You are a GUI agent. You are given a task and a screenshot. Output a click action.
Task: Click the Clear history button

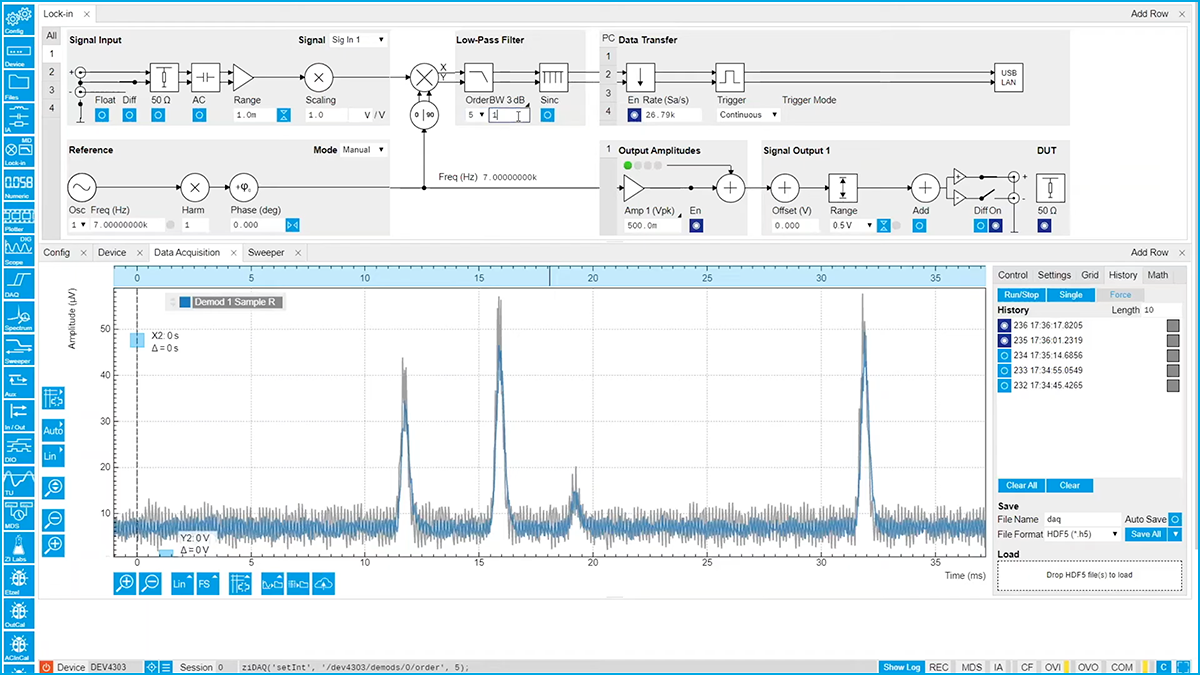click(1070, 485)
